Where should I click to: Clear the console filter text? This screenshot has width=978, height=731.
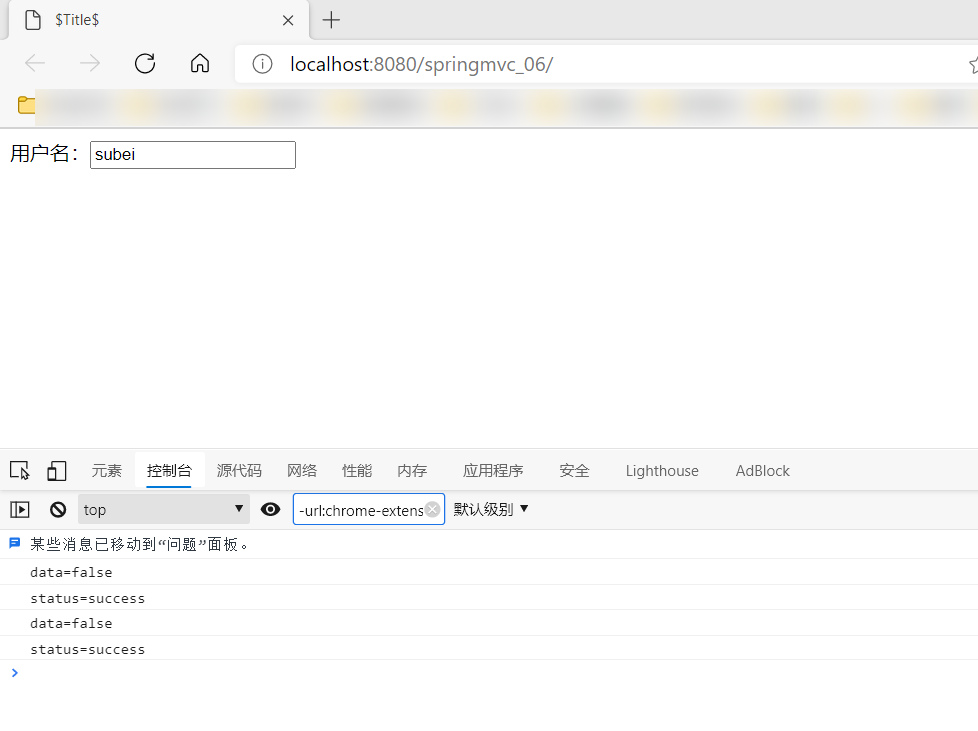(x=432, y=510)
